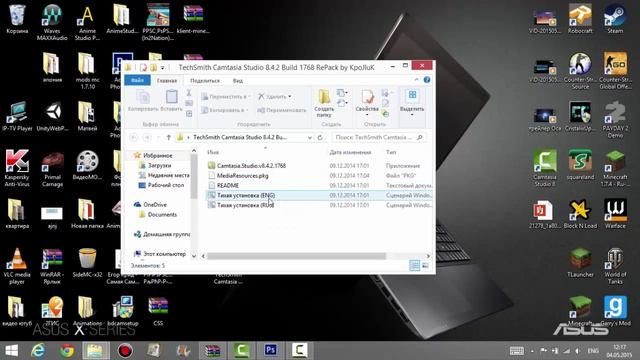Open Photoshop from the taskbar

coord(270,351)
